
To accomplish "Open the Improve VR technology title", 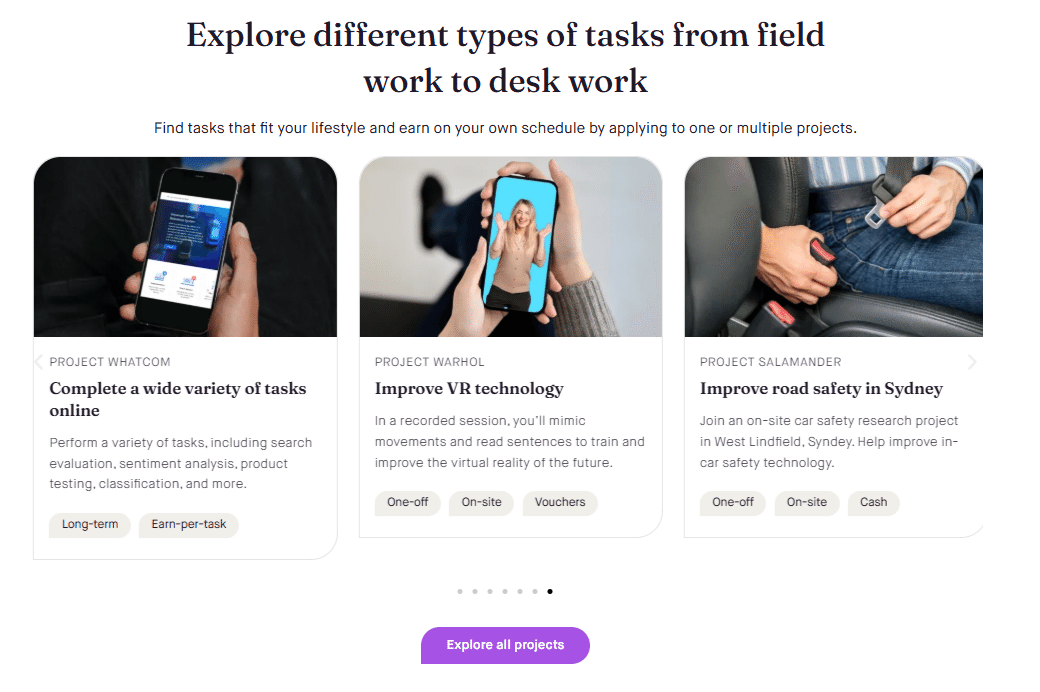I will tap(469, 389).
